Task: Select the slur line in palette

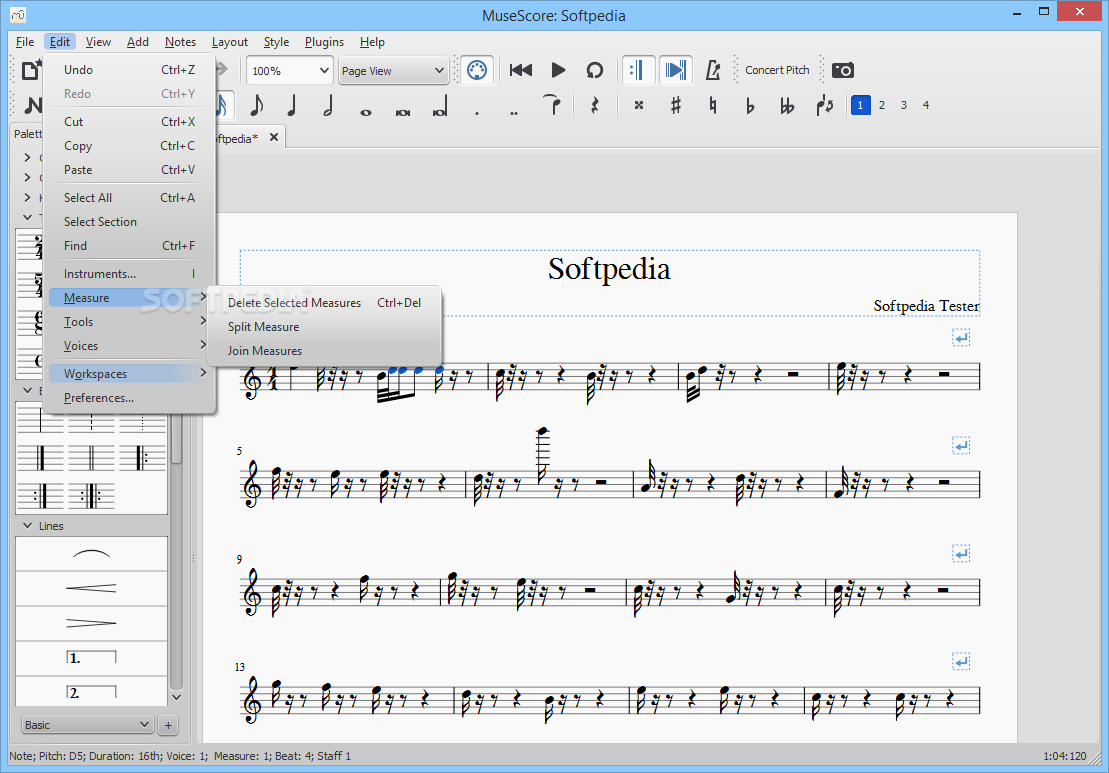Action: coord(91,554)
